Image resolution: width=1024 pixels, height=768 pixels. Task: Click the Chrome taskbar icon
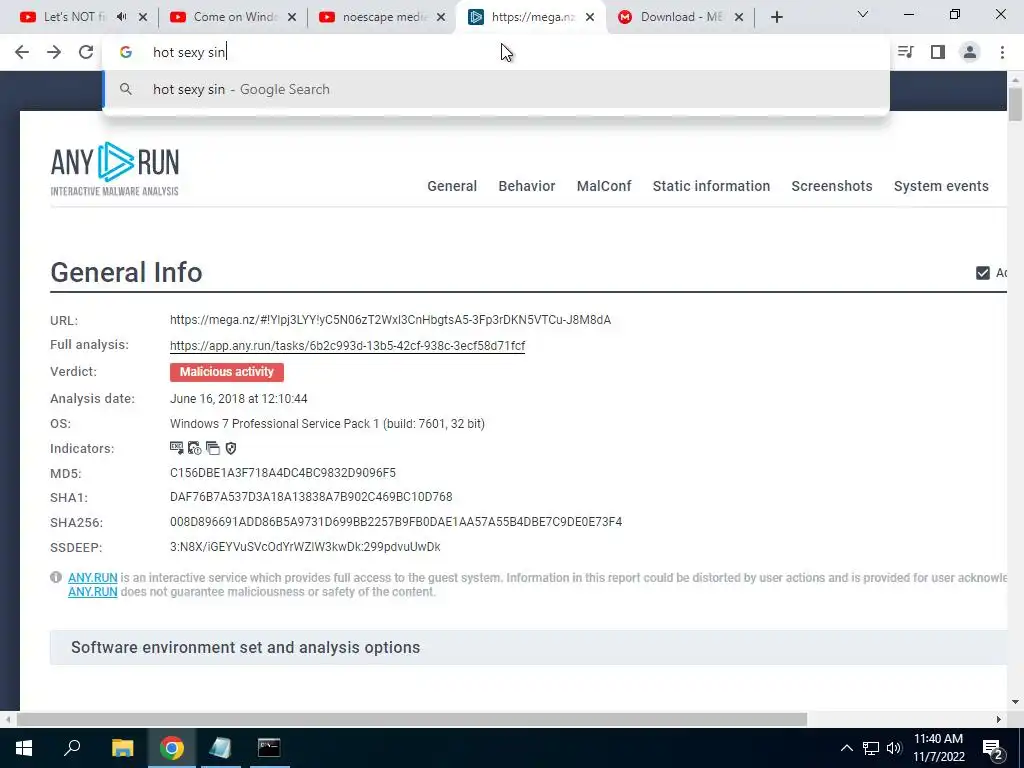pos(172,748)
